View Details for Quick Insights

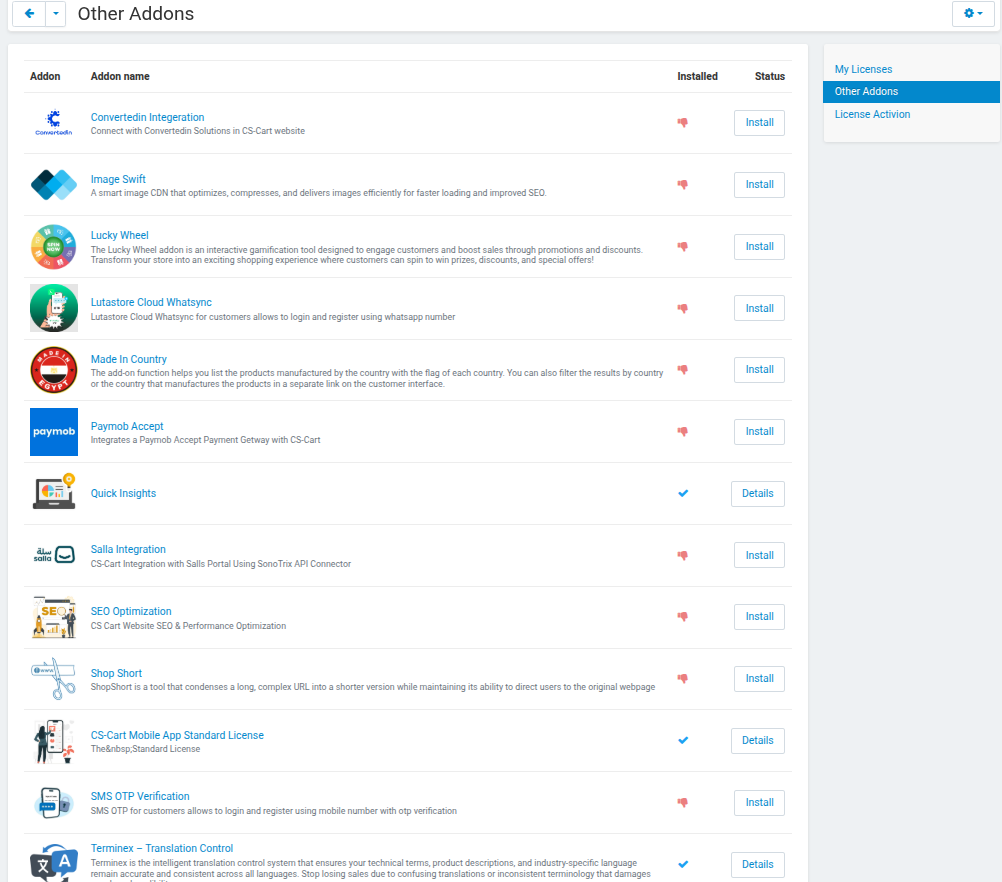tap(757, 493)
